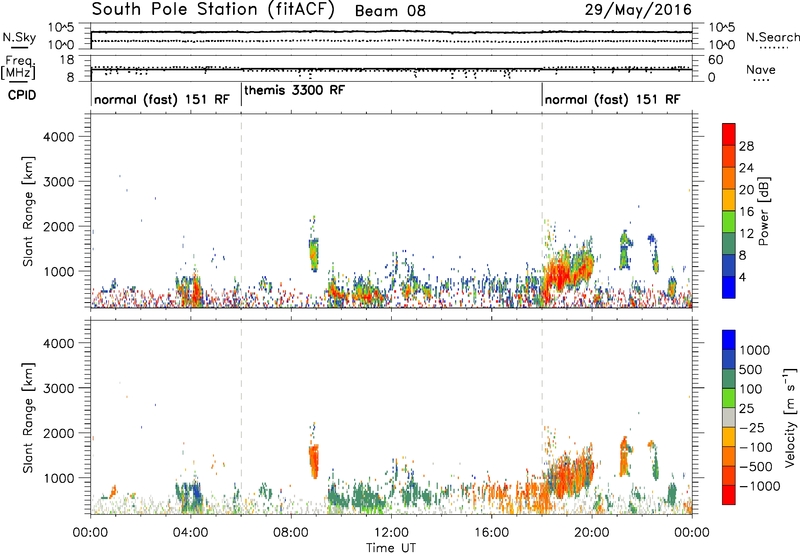
Task: Click the blue bottom of the Power colorbar
Action: (x=729, y=287)
